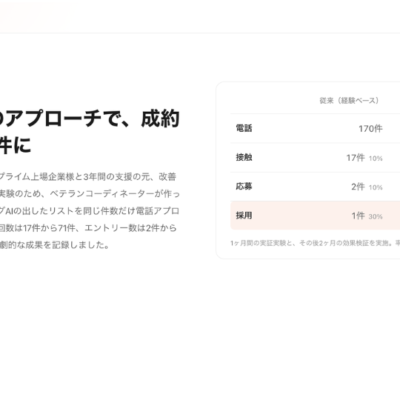Click the heading line アプローチで、成約

[90, 119]
